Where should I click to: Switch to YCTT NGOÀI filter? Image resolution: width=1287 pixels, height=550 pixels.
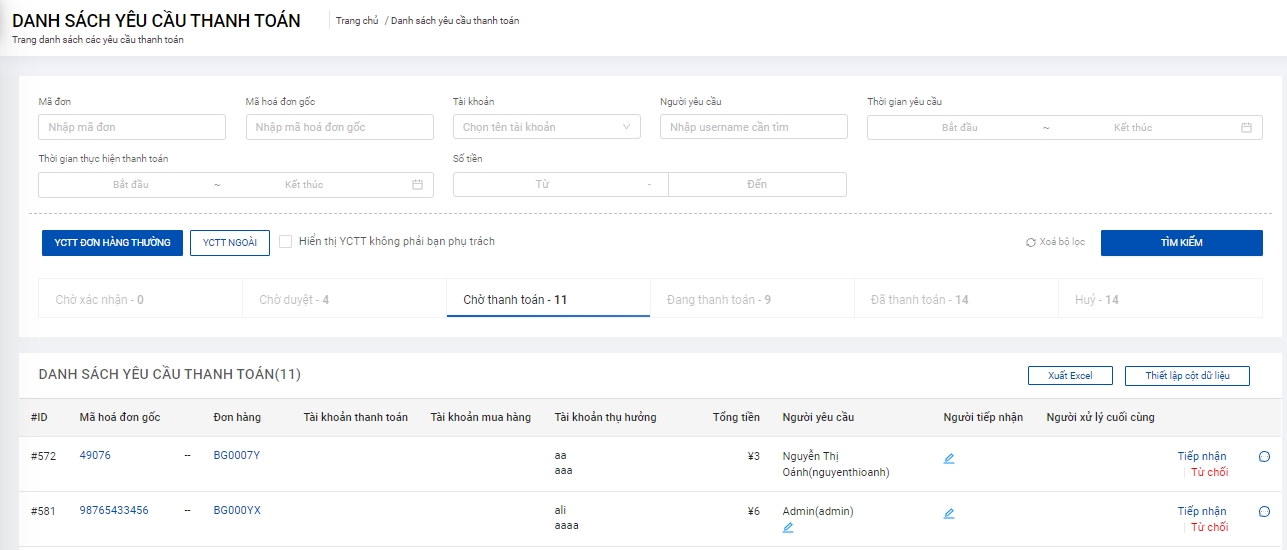coord(230,243)
